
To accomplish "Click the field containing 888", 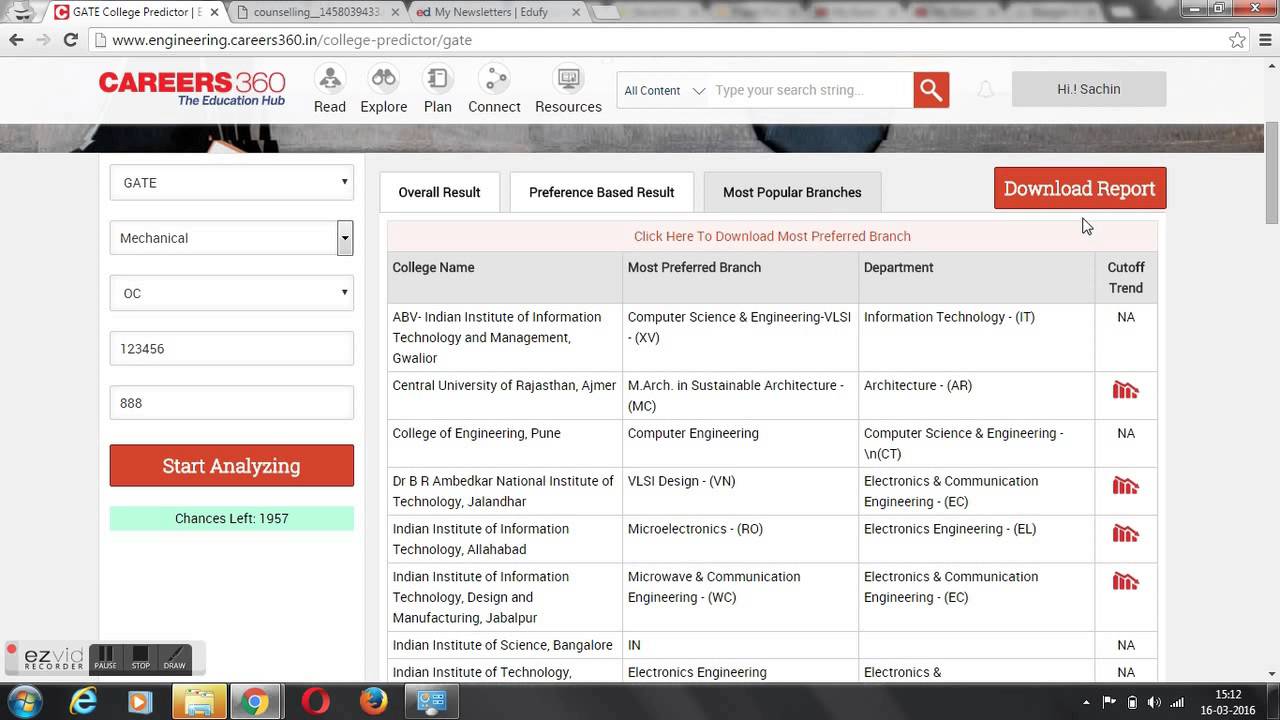I will [232, 403].
